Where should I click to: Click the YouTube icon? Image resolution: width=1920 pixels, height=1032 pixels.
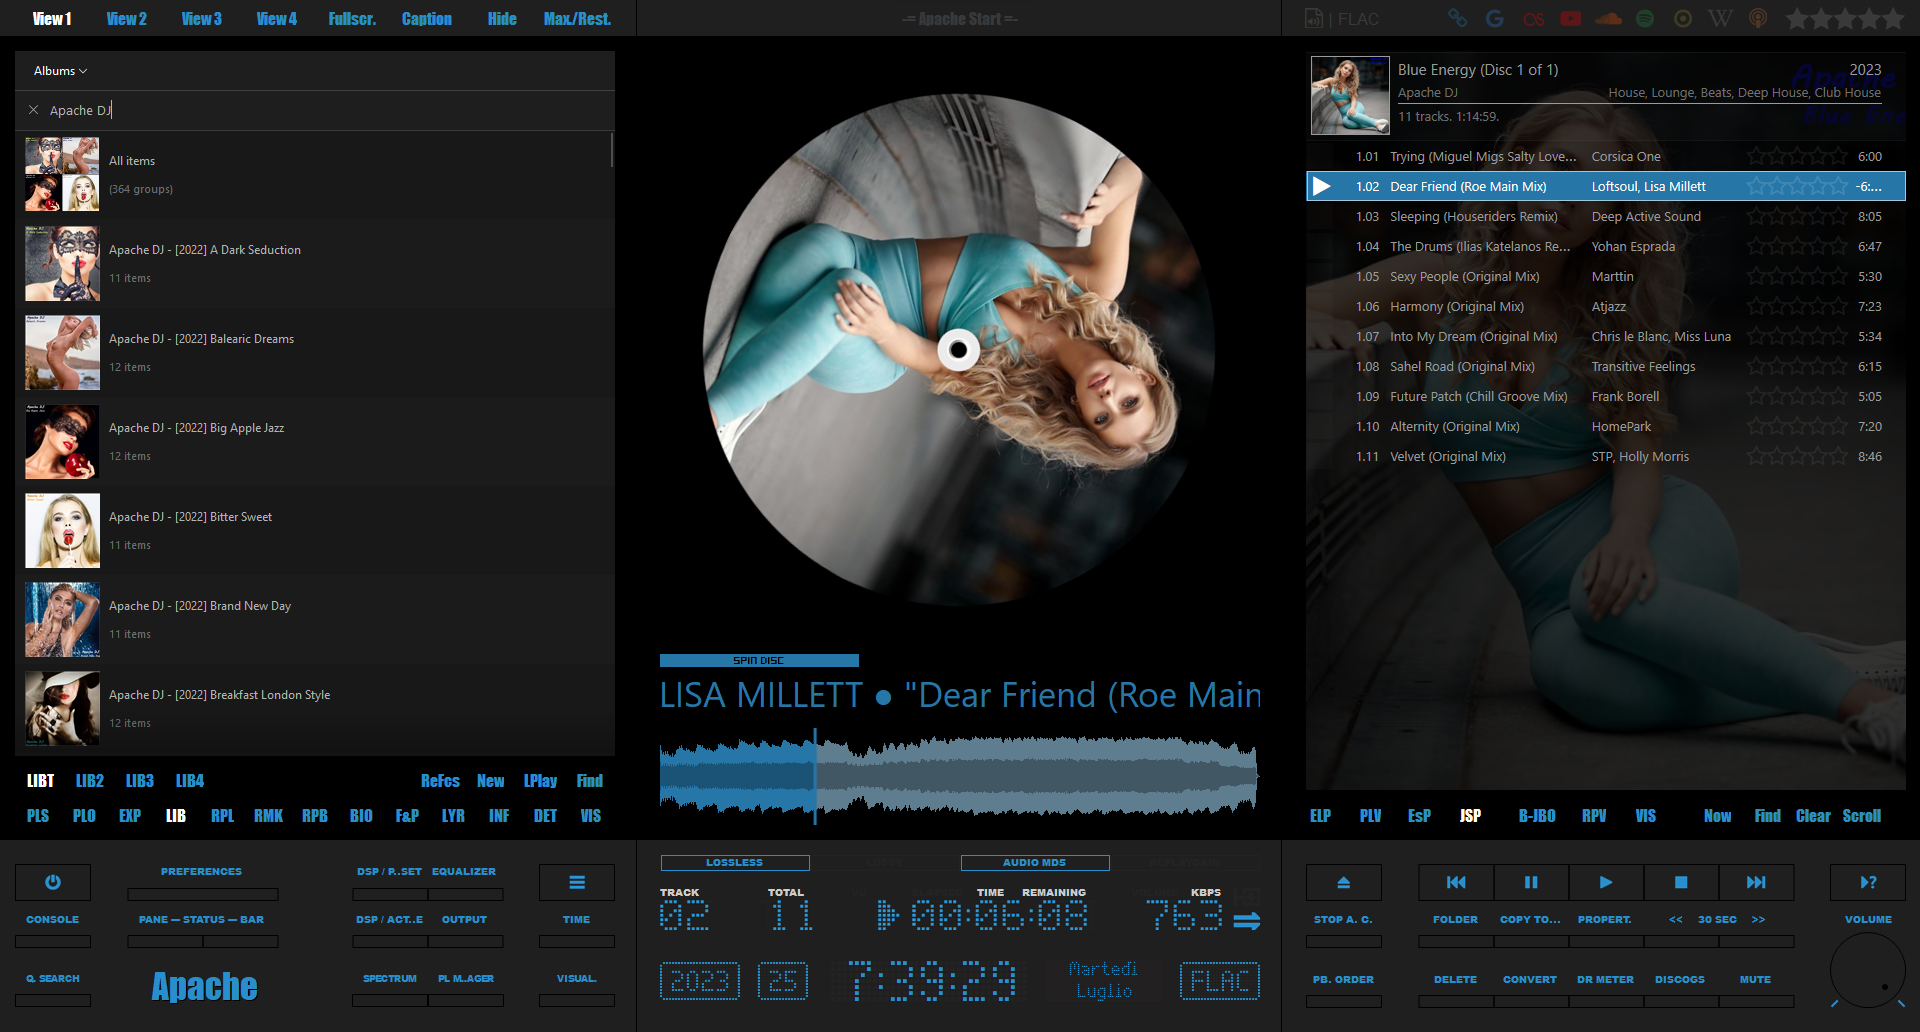coord(1571,18)
